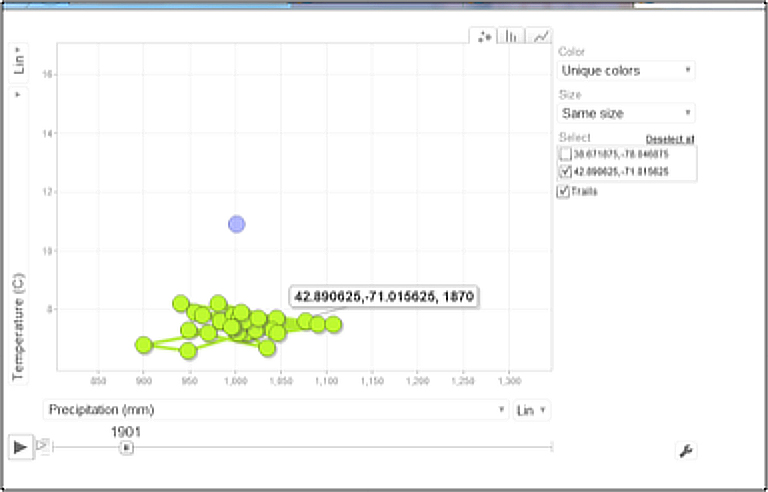Uncheck the 42.890625,-71.015625 checkbox
The width and height of the screenshot is (768, 492).
(x=566, y=172)
